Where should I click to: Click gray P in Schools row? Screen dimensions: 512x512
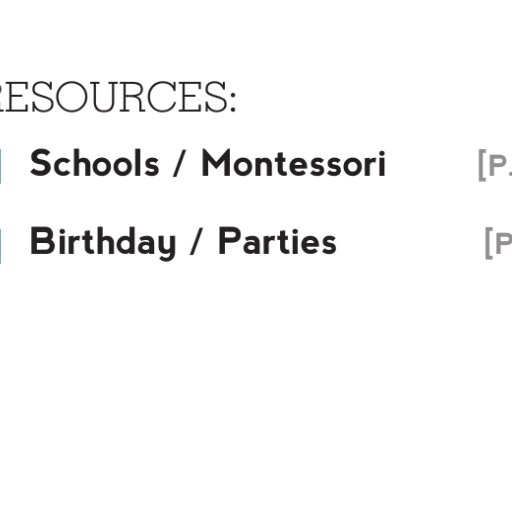[498, 166]
